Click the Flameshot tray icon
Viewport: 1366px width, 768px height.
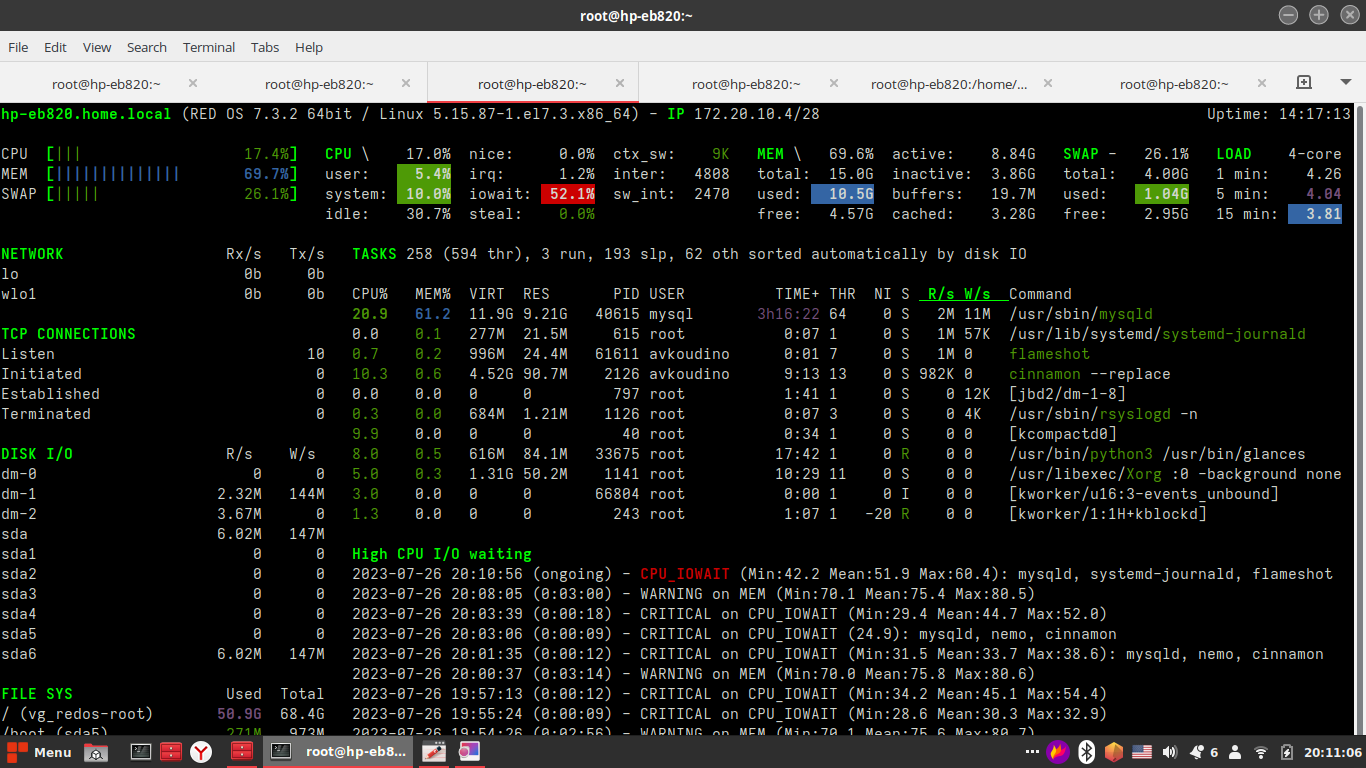pos(1058,752)
